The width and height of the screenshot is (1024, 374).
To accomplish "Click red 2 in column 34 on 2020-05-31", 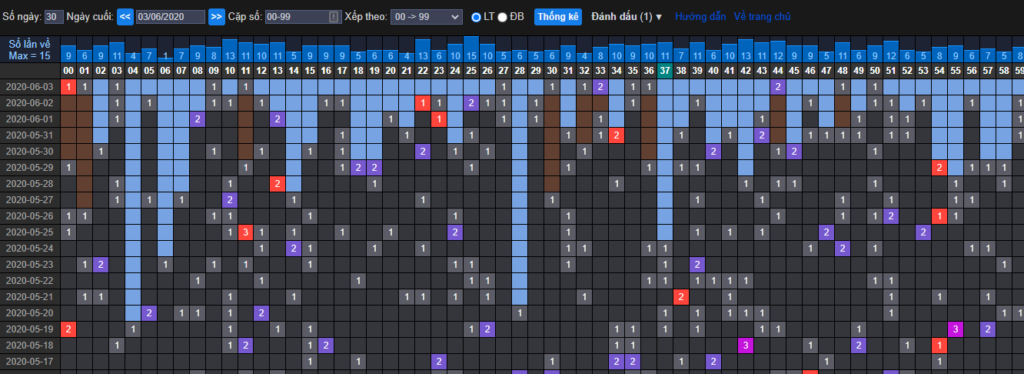I will [x=616, y=135].
